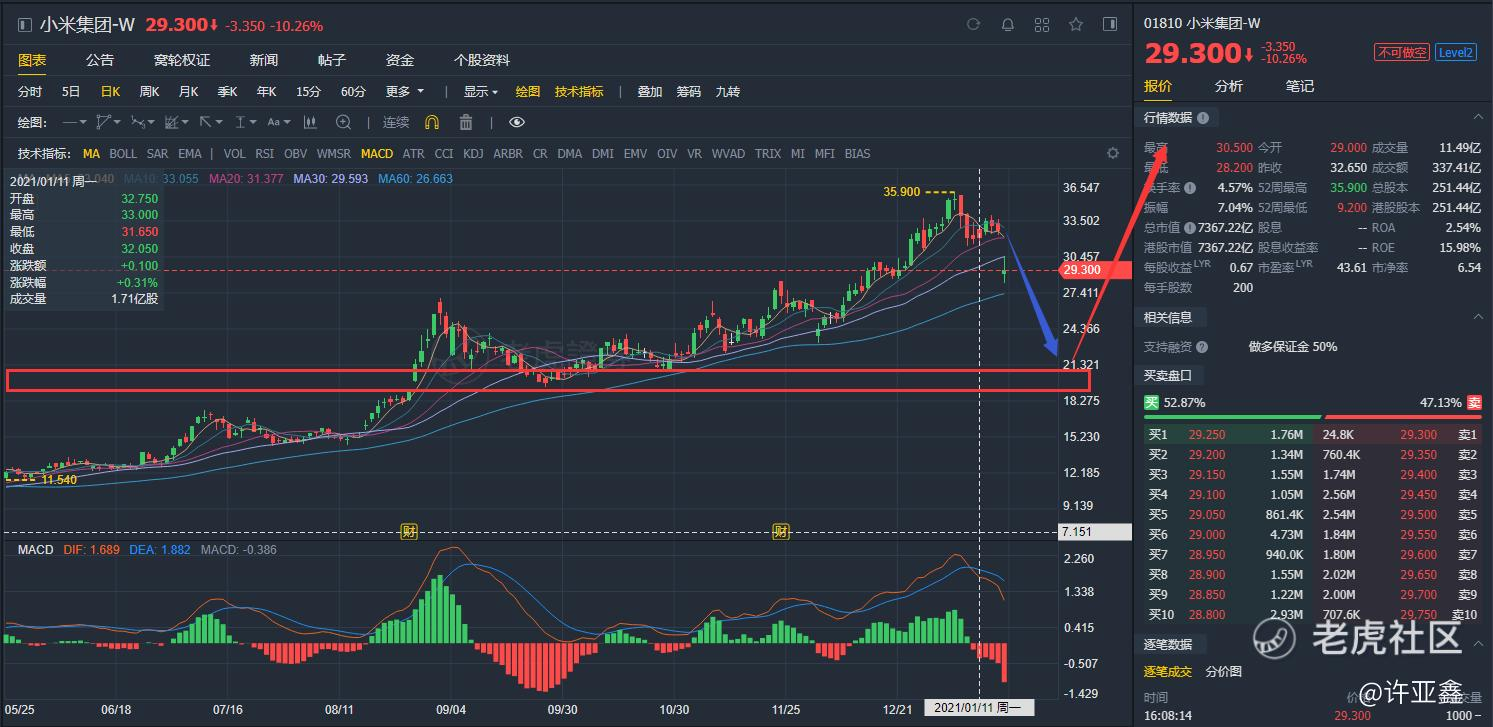This screenshot has width=1493, height=727.
Task: Open indicator settings gear icon
Action: pos(1112,153)
